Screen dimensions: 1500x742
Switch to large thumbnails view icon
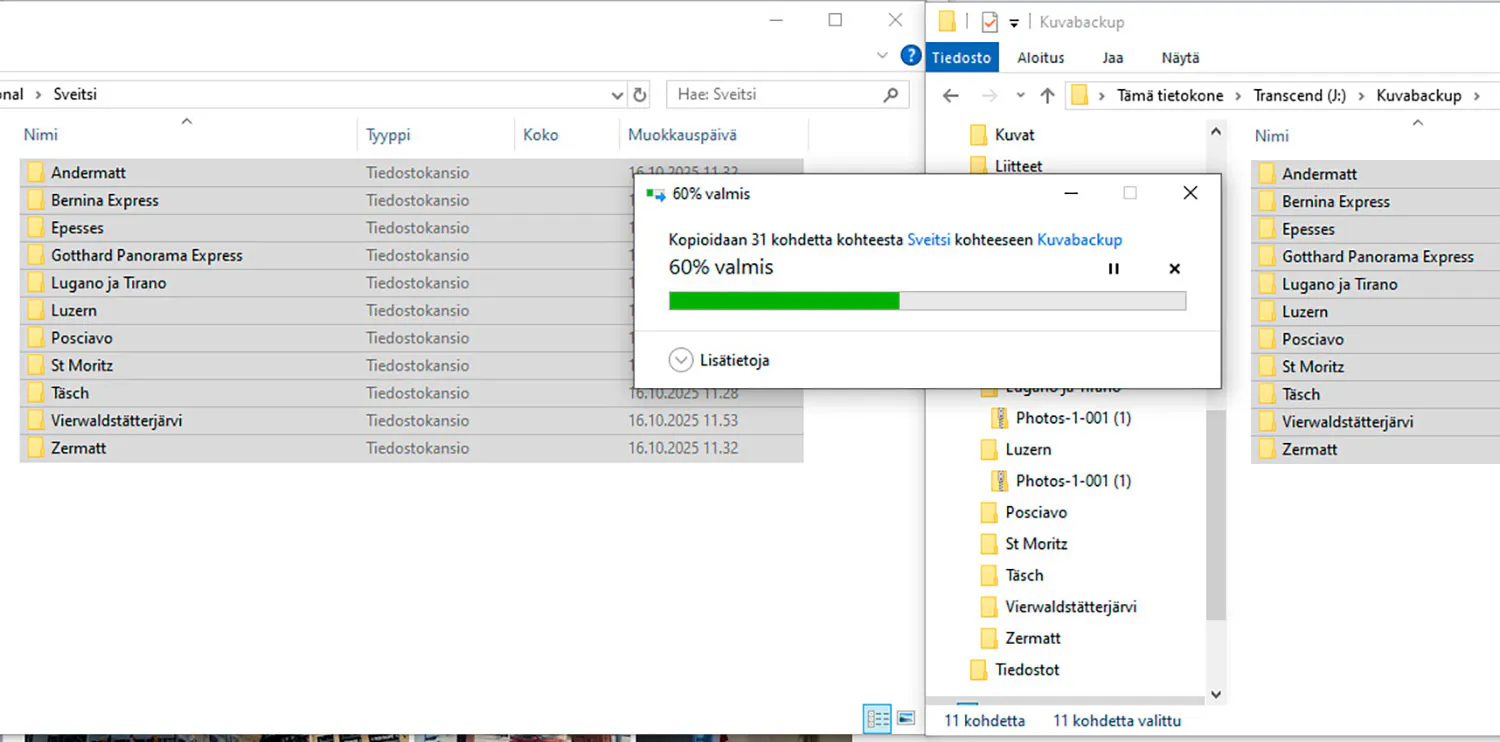906,718
